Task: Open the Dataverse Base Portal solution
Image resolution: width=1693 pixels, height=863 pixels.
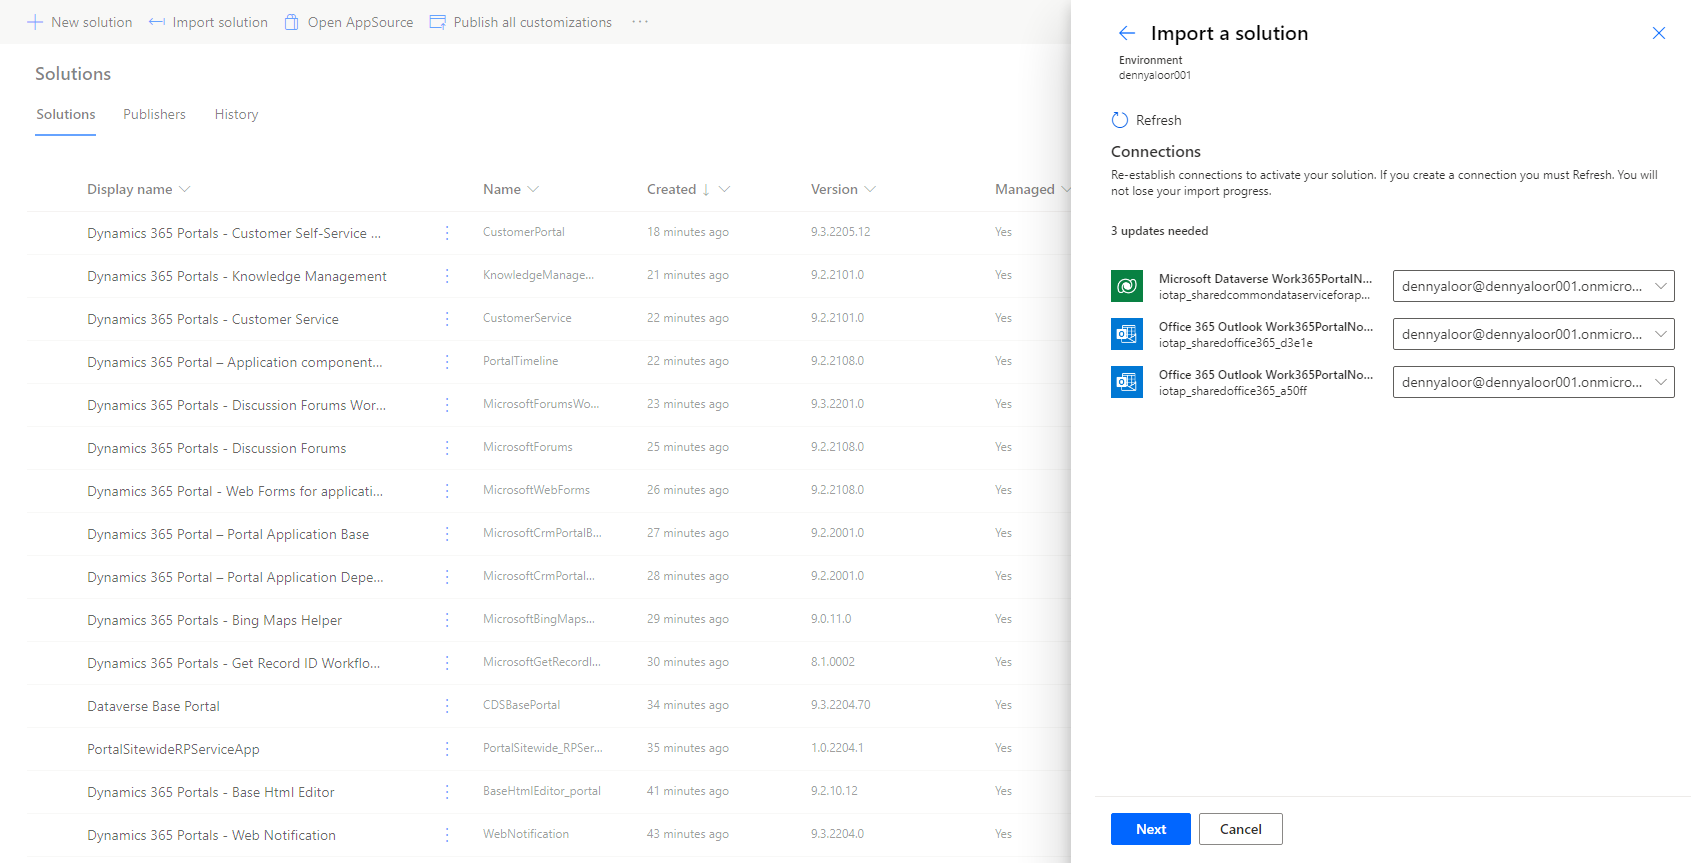Action: (153, 706)
